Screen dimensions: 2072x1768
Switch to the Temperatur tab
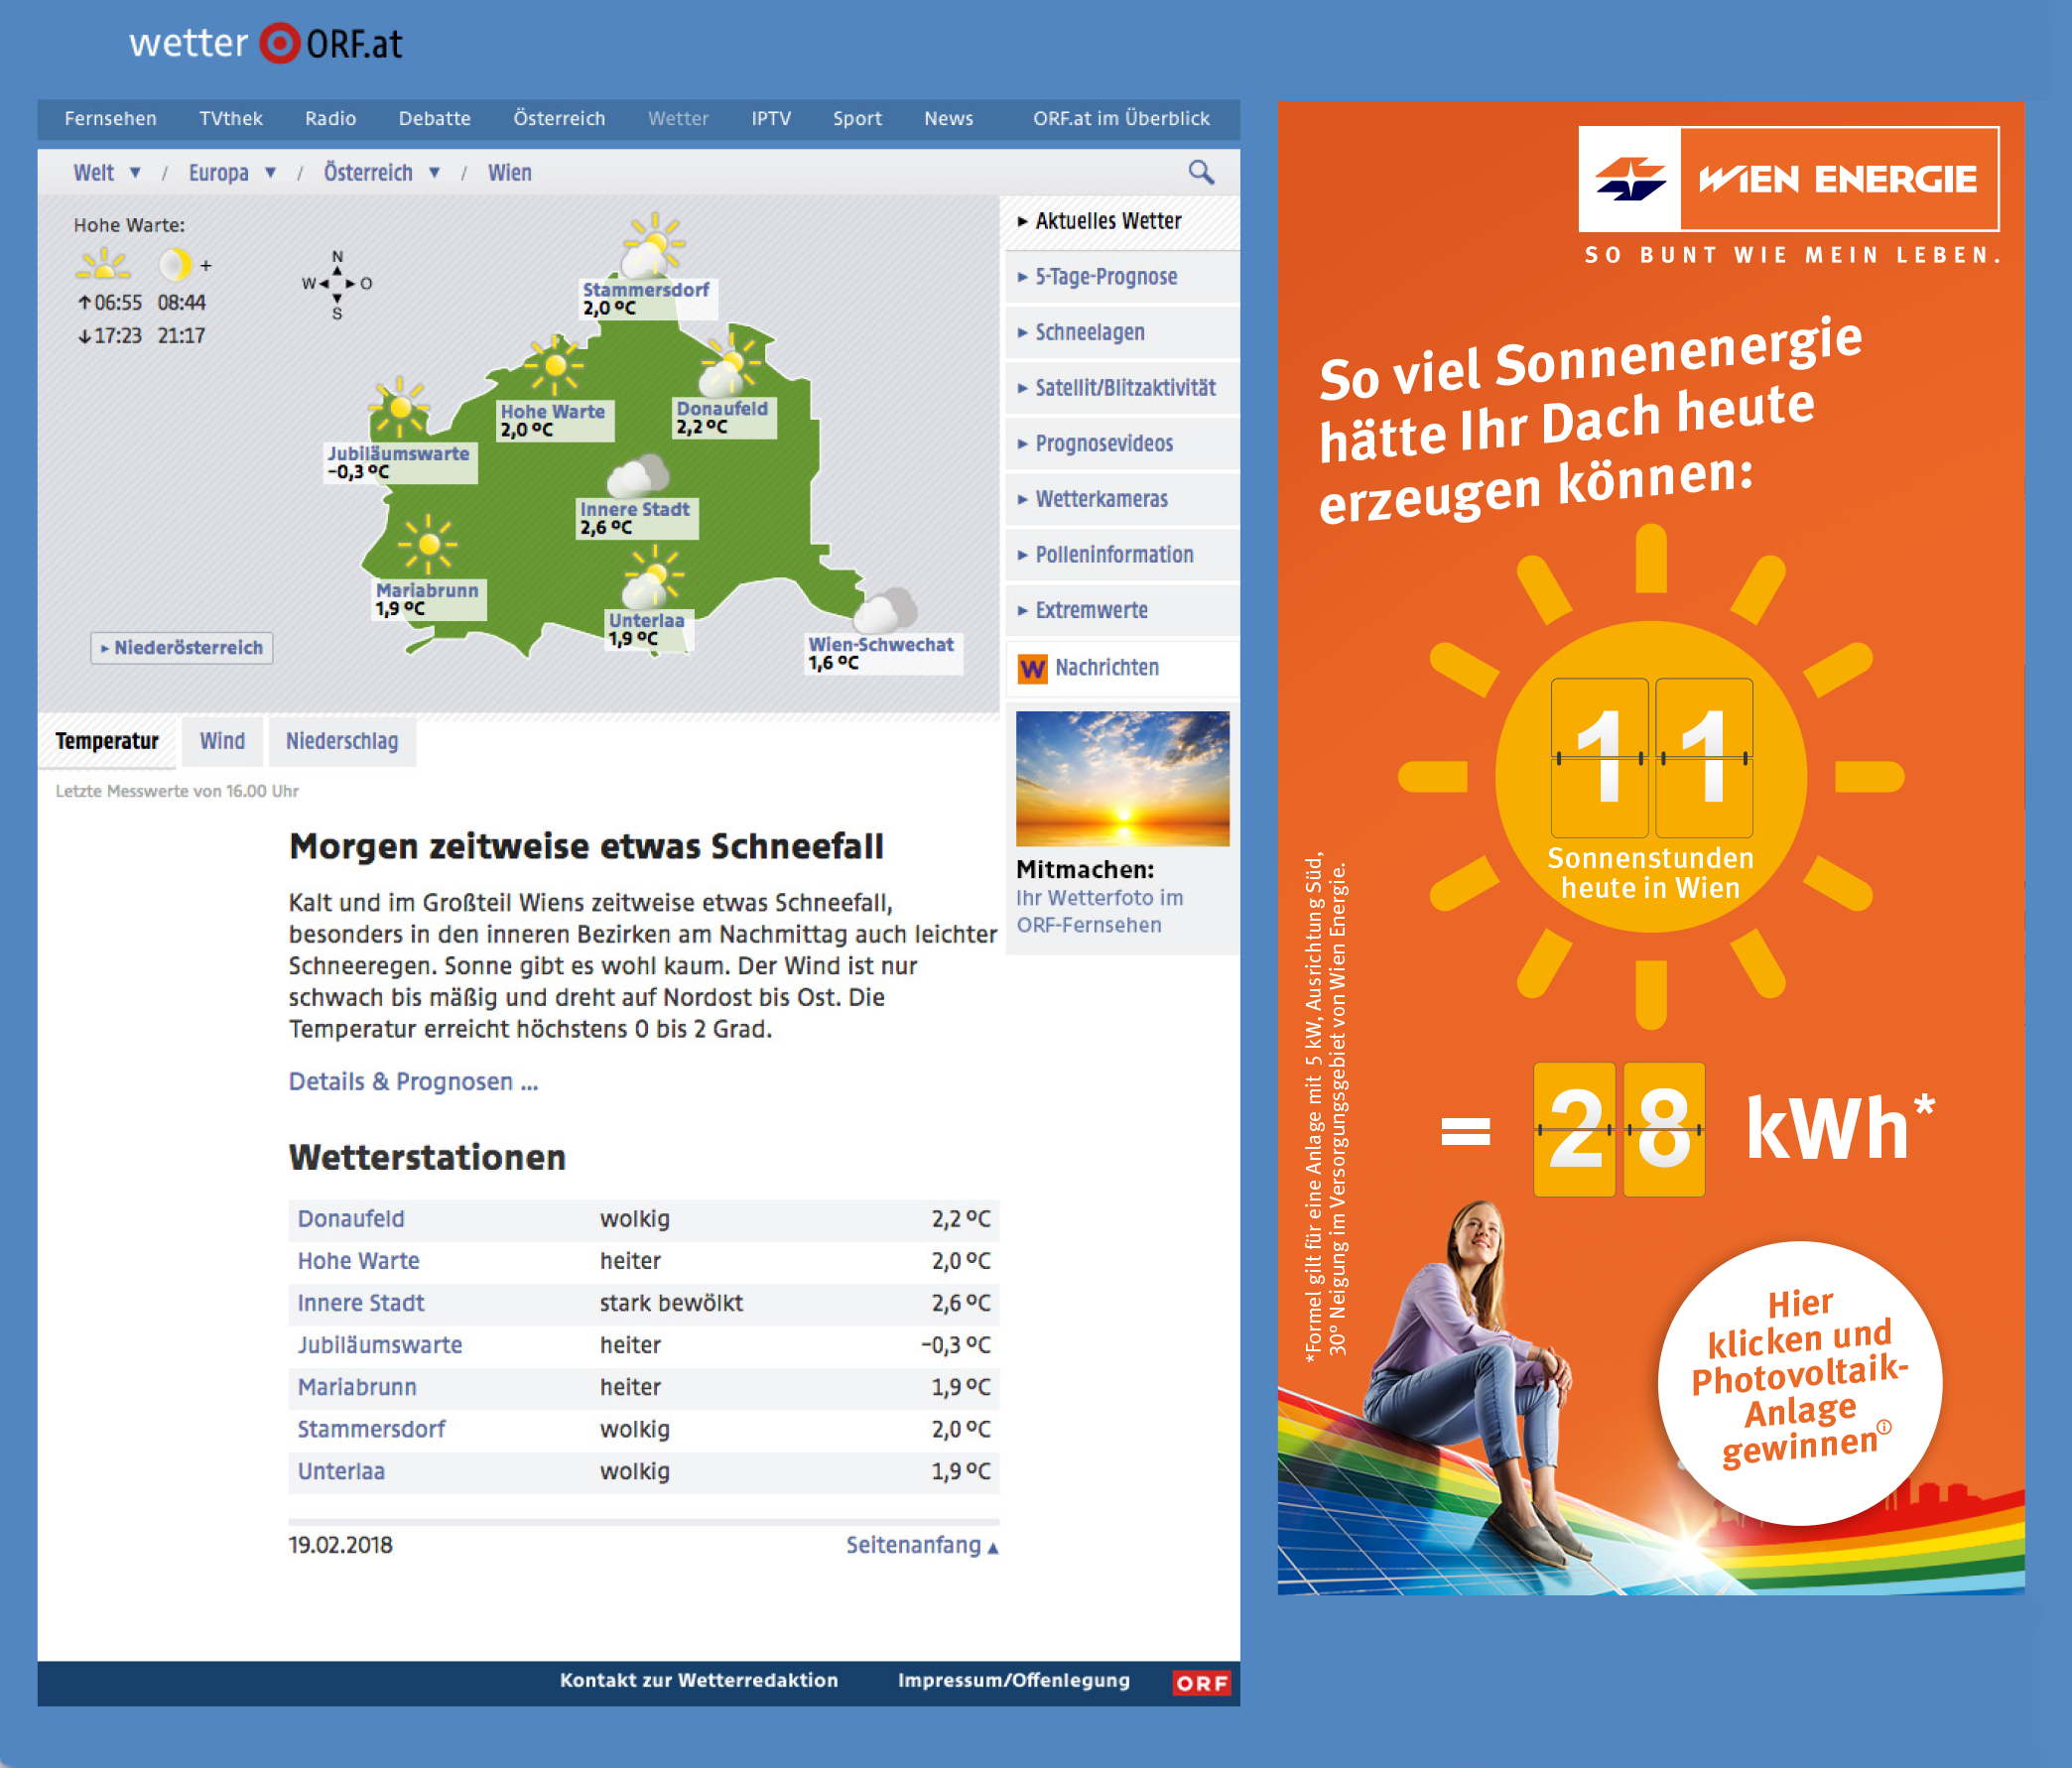click(x=107, y=742)
